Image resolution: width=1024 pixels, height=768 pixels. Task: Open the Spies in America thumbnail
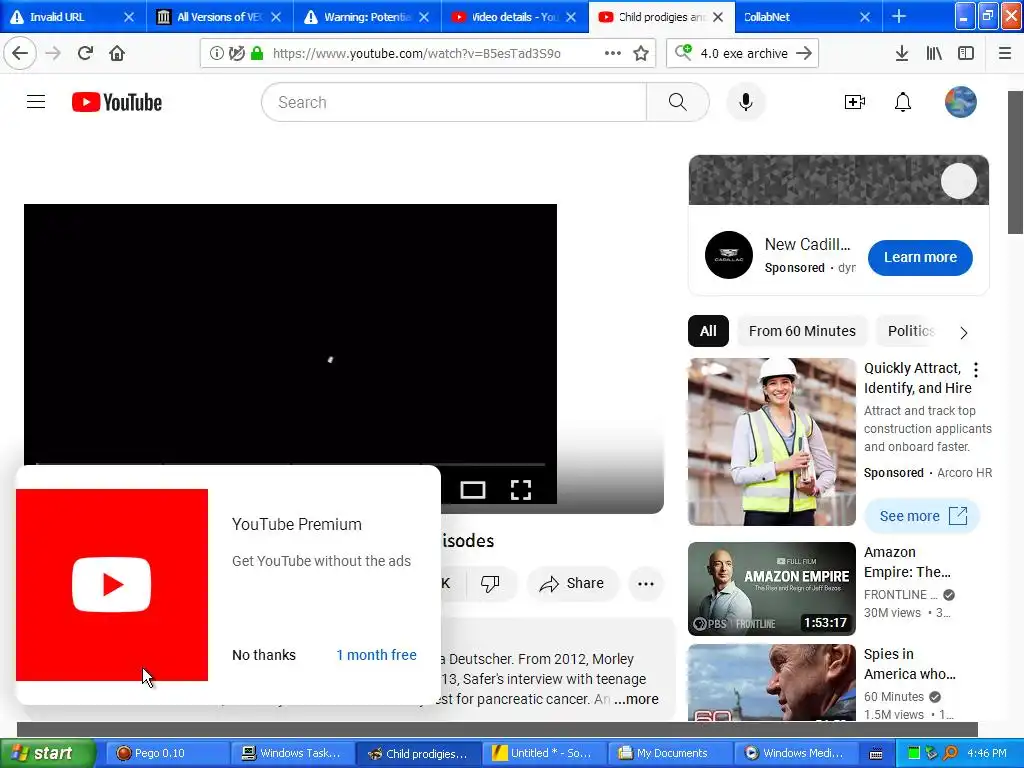(x=772, y=682)
